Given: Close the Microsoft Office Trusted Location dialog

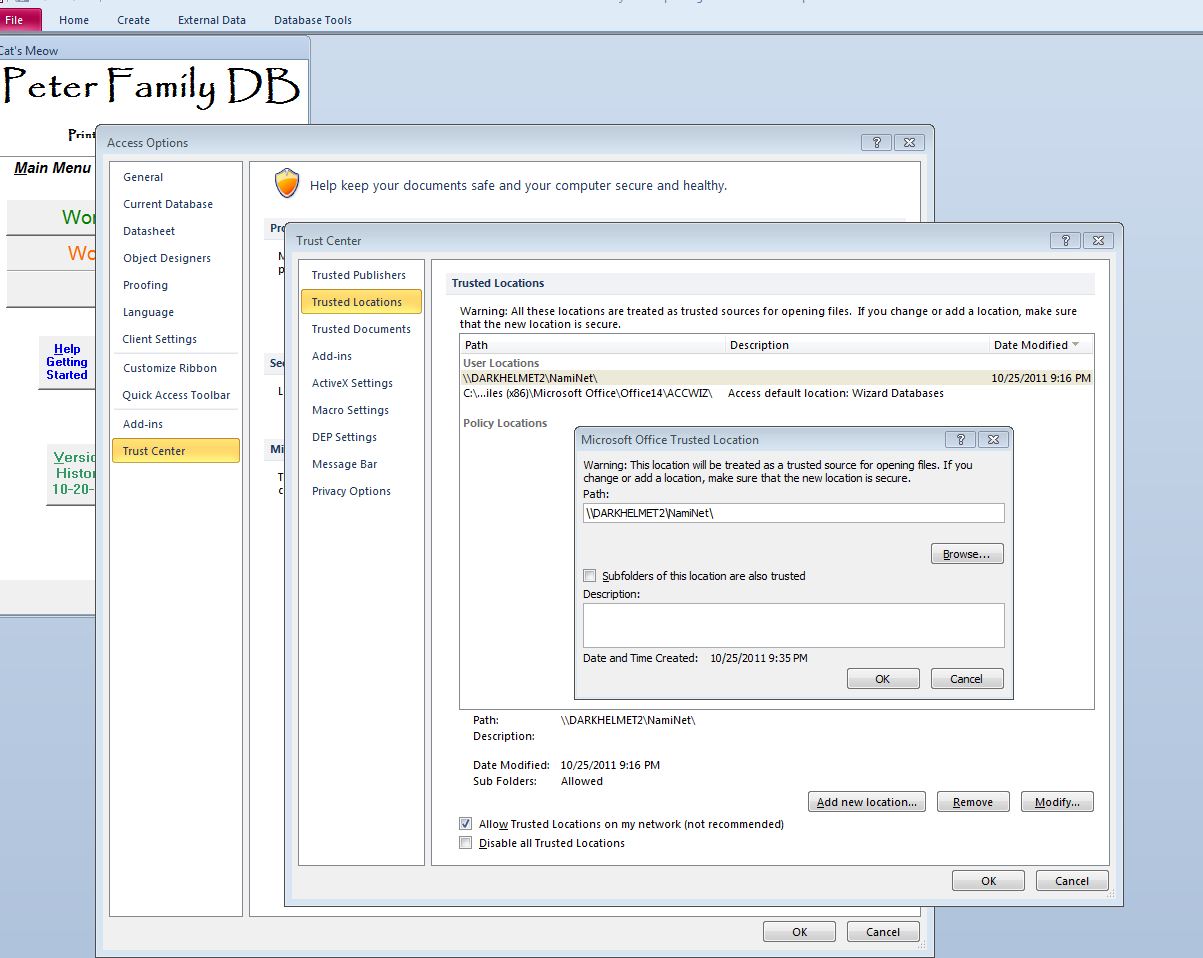Looking at the screenshot, I should tap(992, 439).
